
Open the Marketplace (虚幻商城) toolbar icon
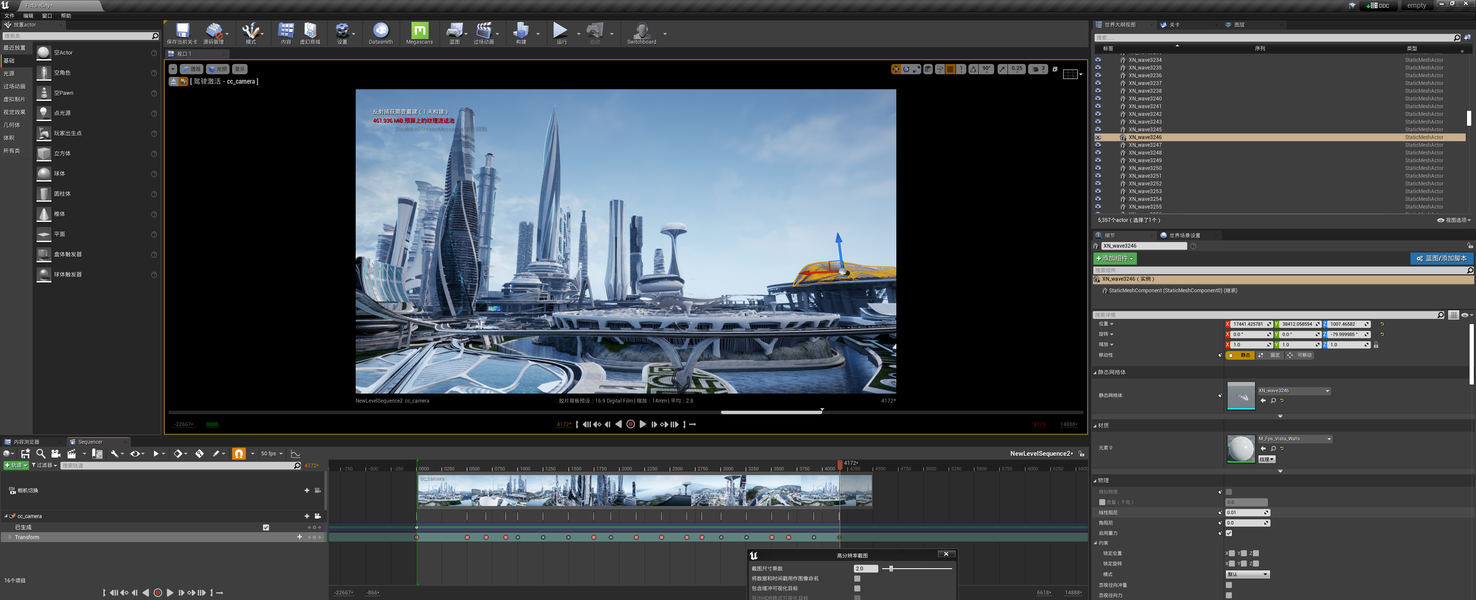311,31
